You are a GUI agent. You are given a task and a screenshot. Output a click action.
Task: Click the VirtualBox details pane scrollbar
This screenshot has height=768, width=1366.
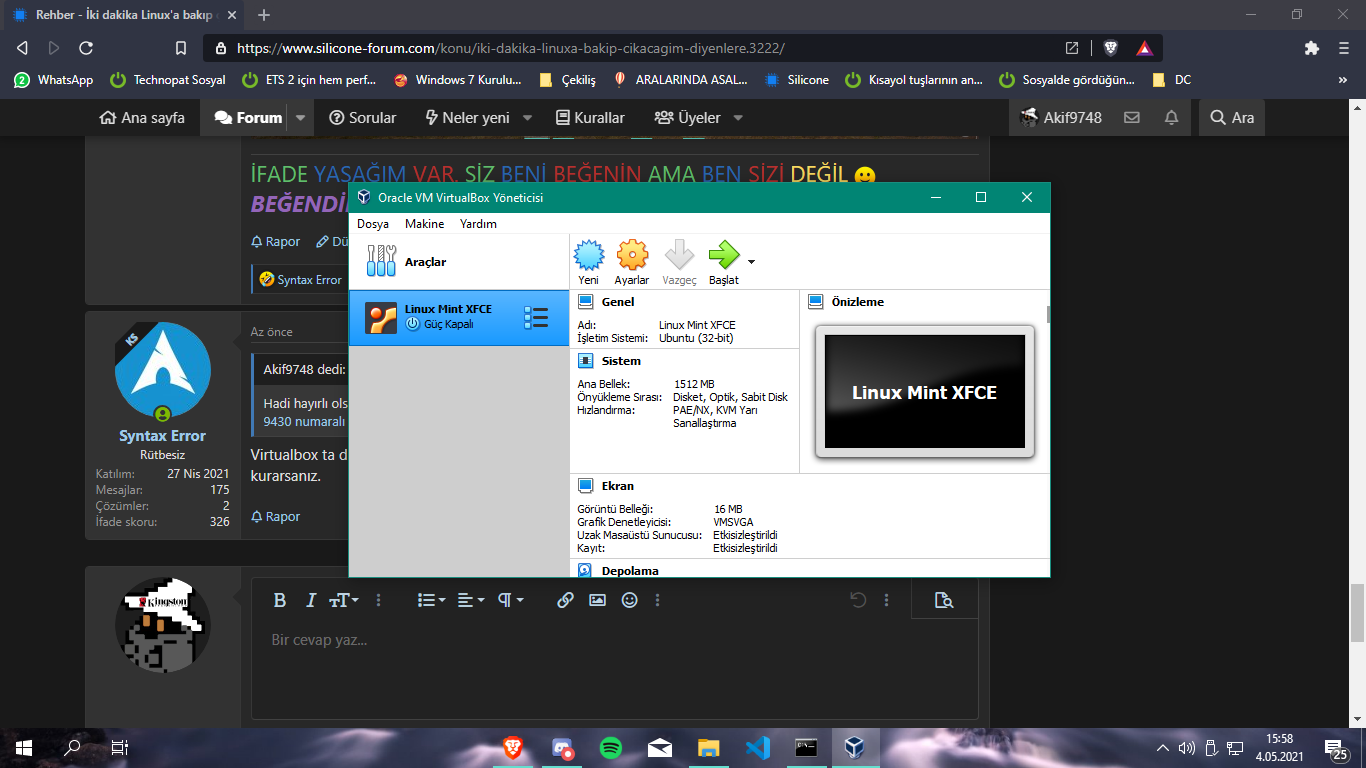tap(1048, 315)
